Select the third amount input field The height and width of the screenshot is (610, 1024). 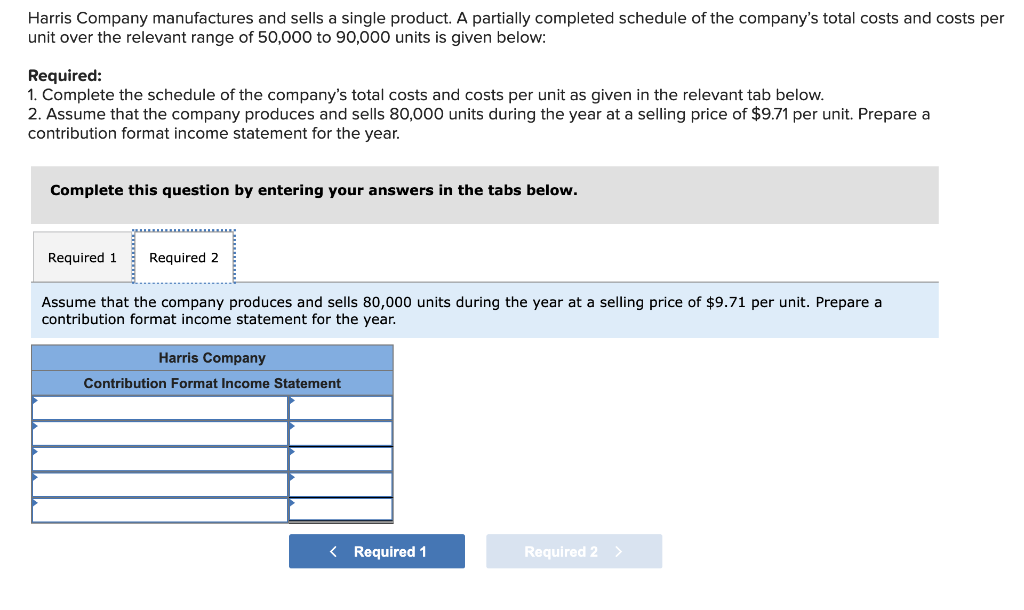pyautogui.click(x=342, y=457)
